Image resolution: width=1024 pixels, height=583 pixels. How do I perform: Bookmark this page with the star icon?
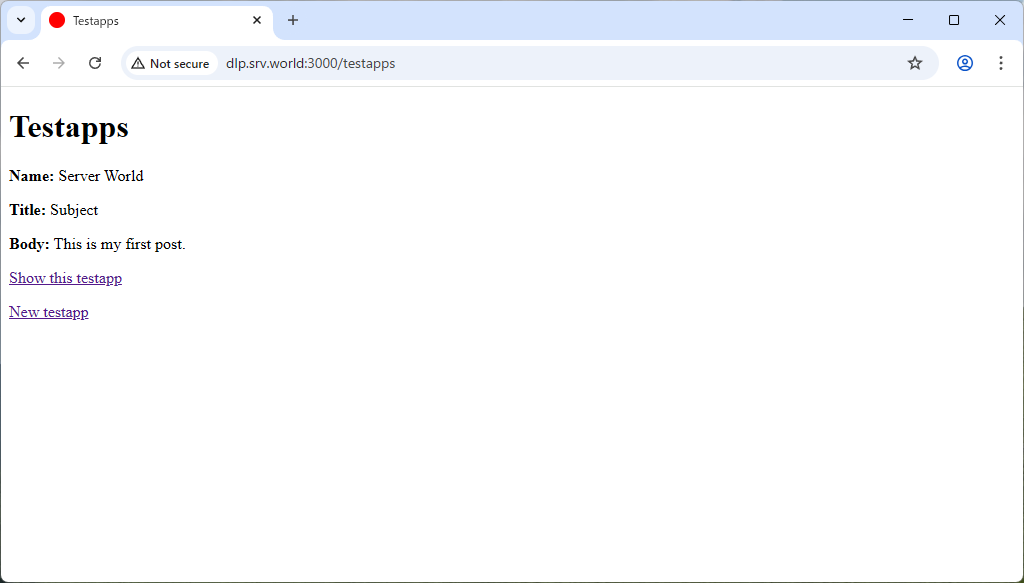(x=914, y=62)
